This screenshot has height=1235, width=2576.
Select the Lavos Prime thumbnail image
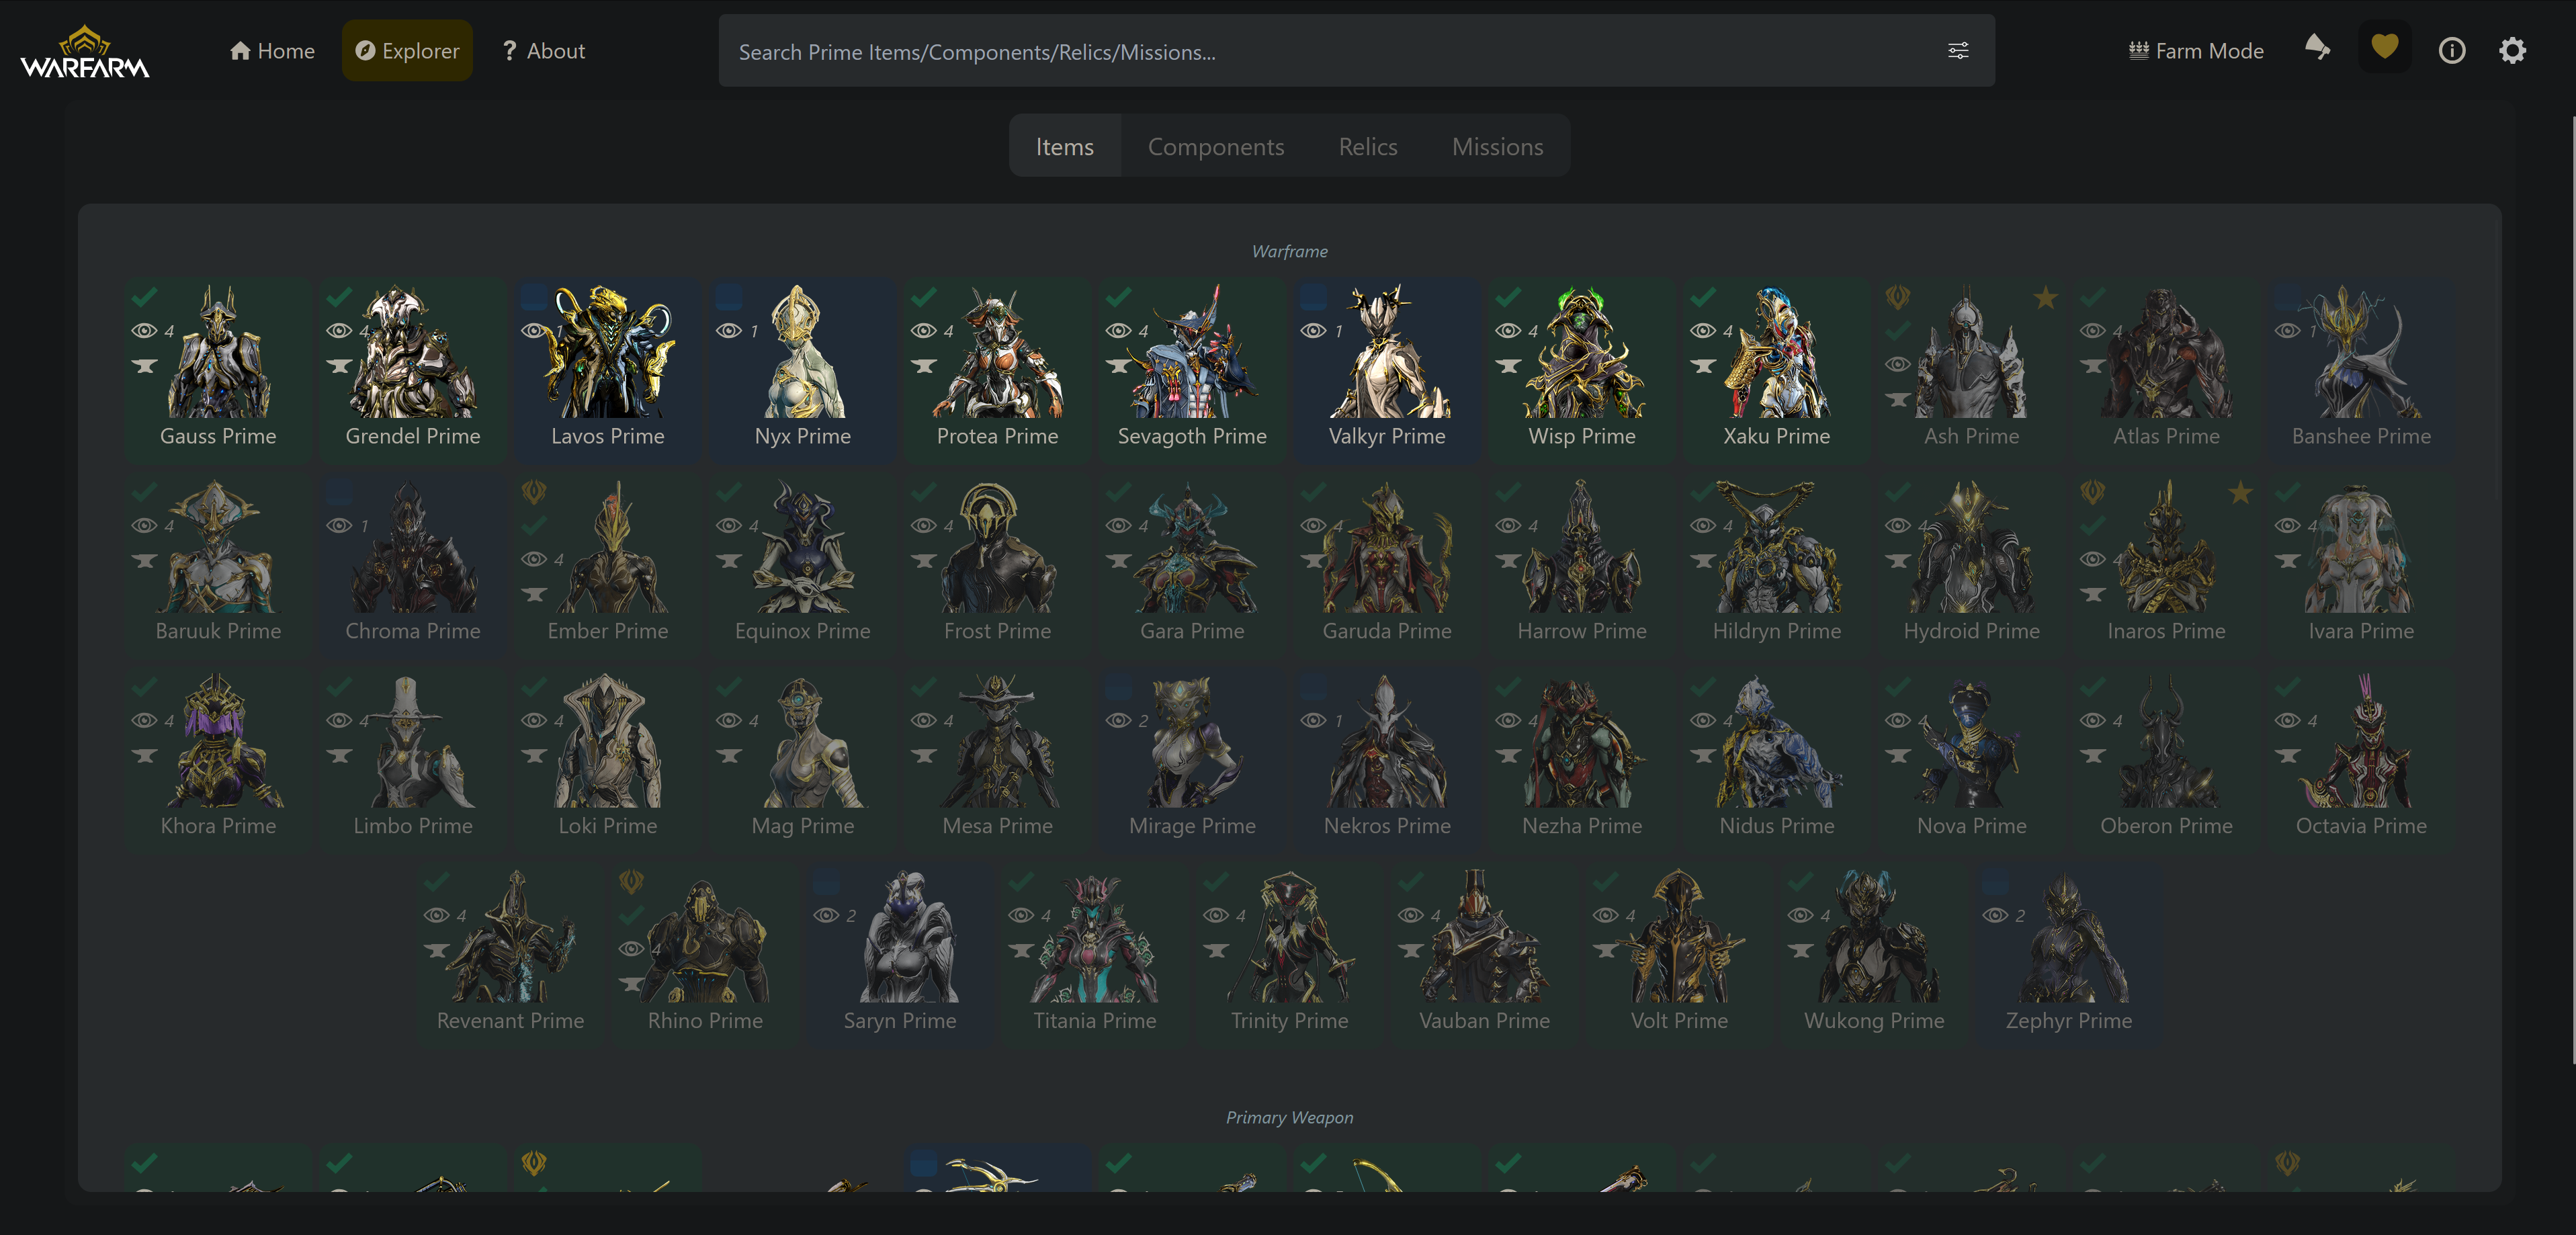click(x=607, y=351)
